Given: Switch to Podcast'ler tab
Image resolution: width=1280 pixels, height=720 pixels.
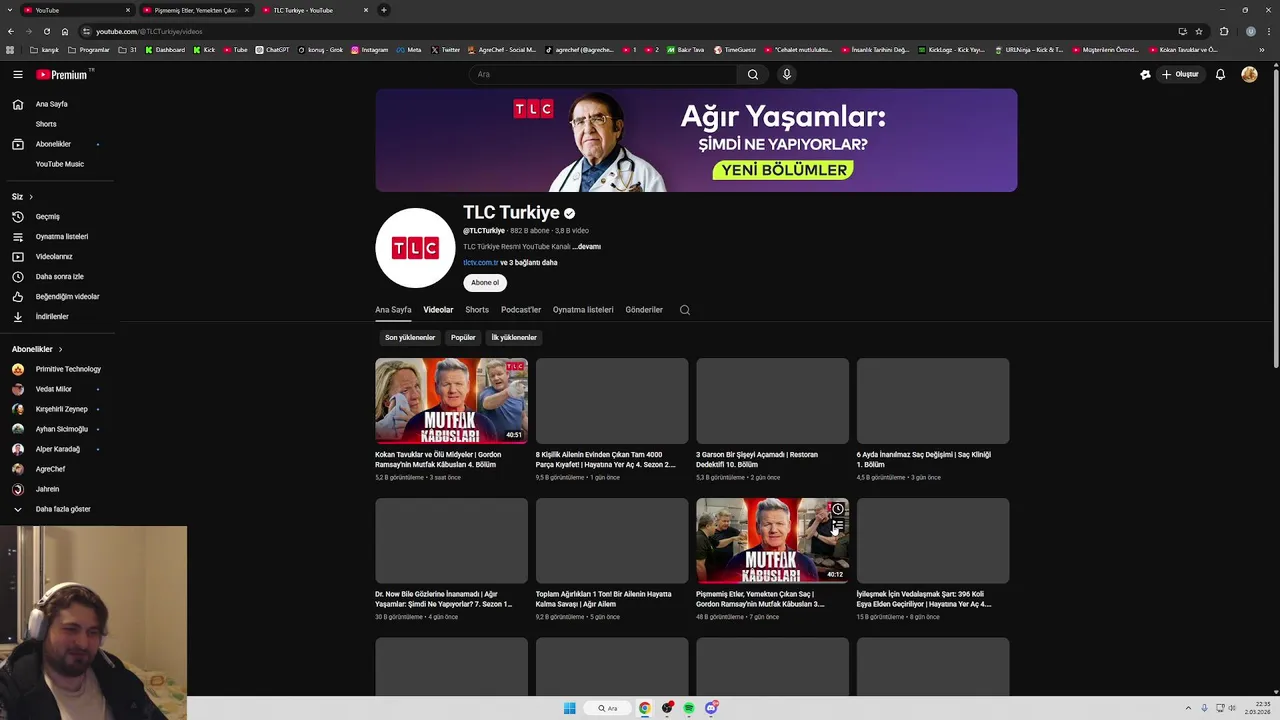Looking at the screenshot, I should pyautogui.click(x=521, y=310).
